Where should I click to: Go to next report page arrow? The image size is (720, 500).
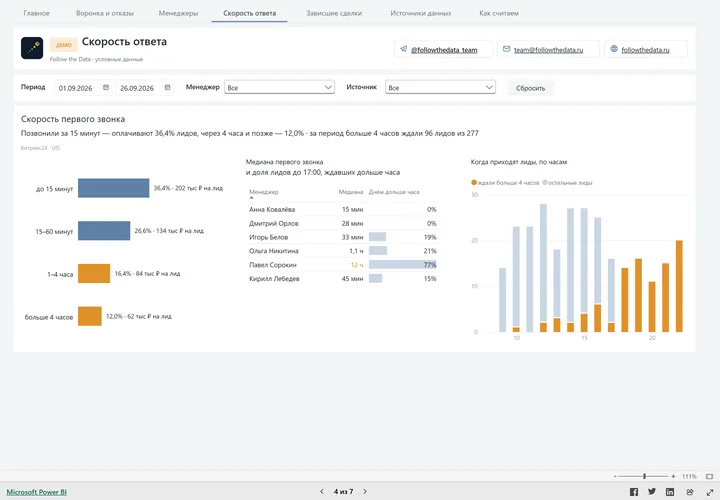point(365,492)
